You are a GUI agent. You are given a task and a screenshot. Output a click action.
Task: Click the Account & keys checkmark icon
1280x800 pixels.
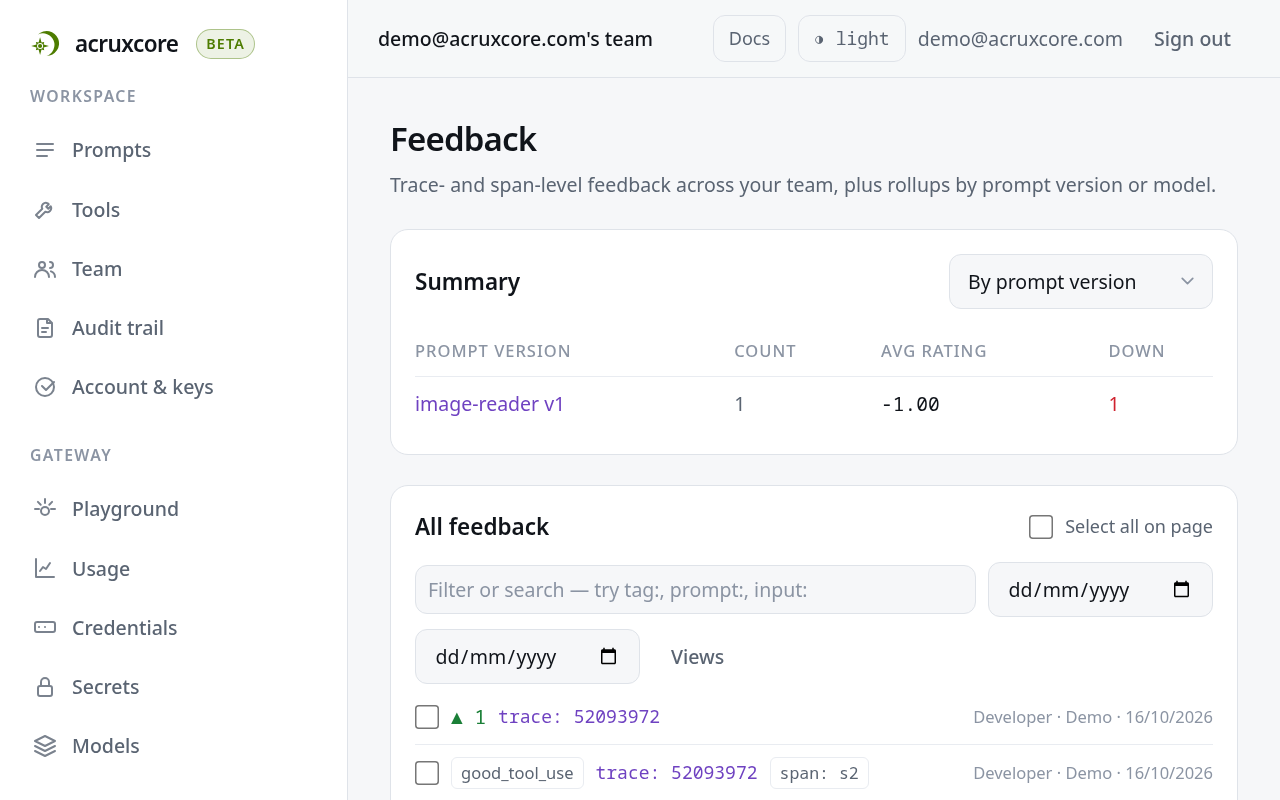(x=45, y=387)
